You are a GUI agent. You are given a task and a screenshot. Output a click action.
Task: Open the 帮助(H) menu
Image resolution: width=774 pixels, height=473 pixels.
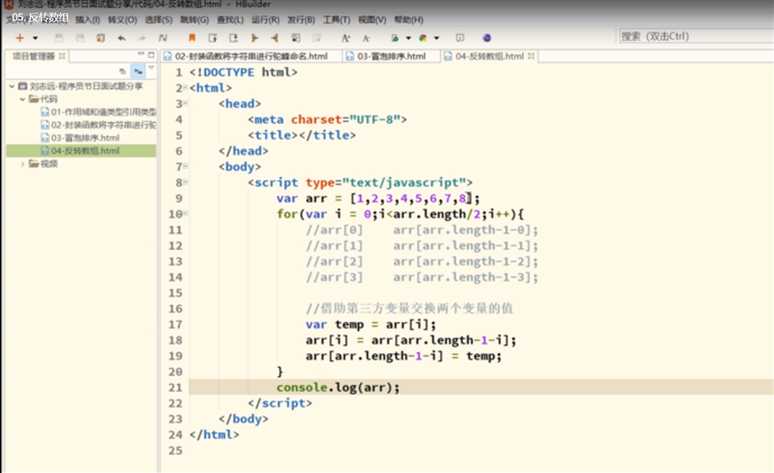pyautogui.click(x=409, y=20)
